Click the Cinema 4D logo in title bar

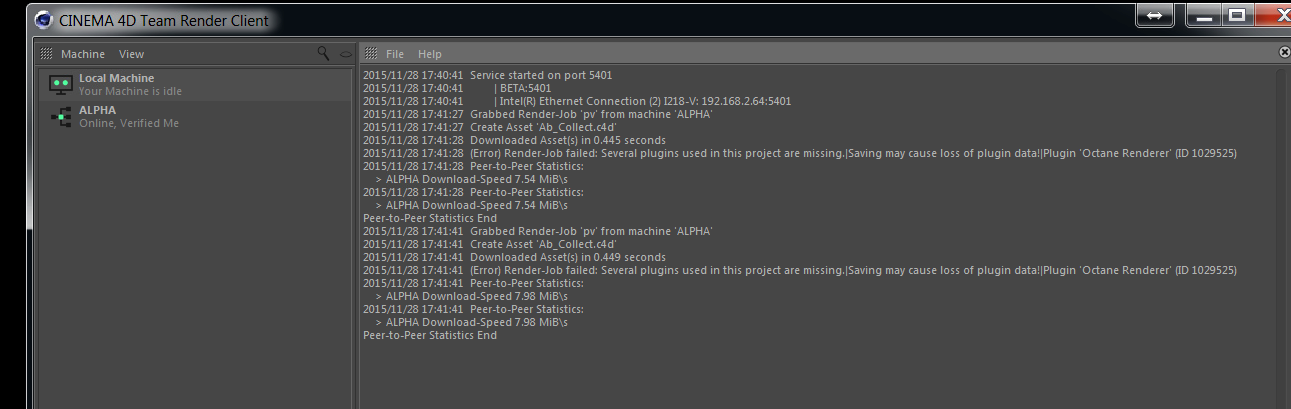tap(43, 19)
